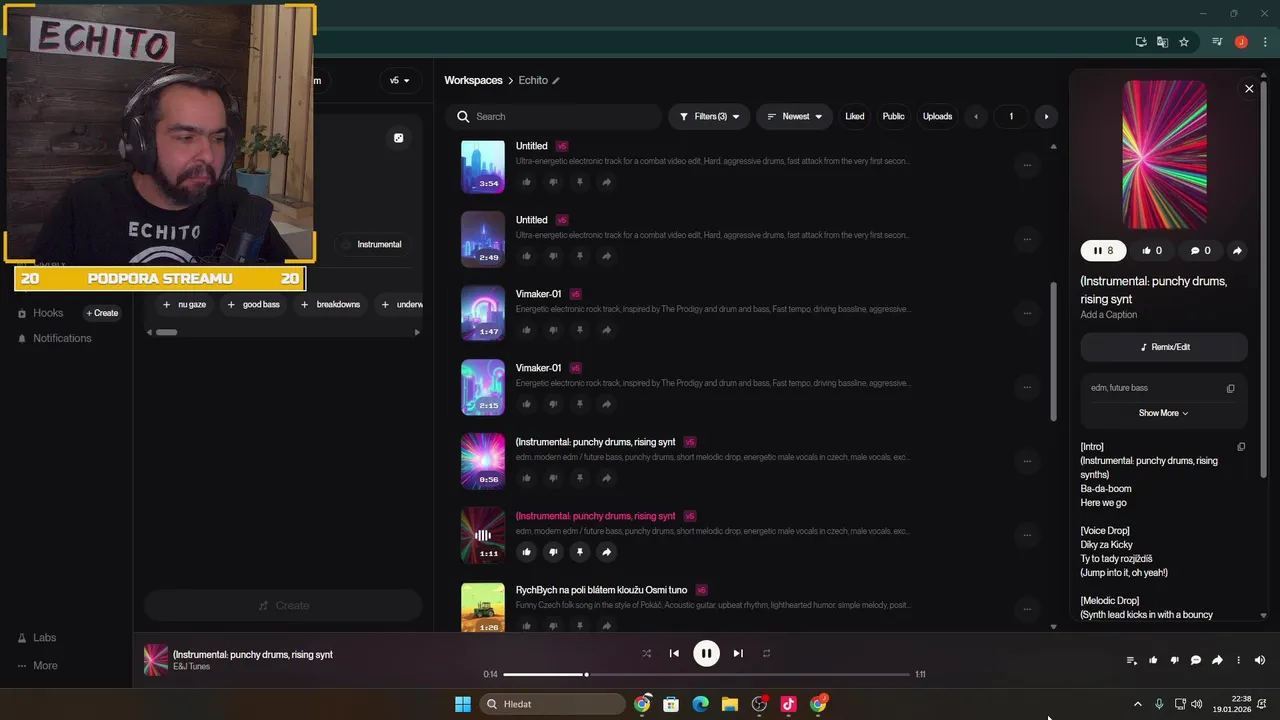Click '+ Create' next to Hooks
The image size is (1280, 720).
[x=102, y=313]
